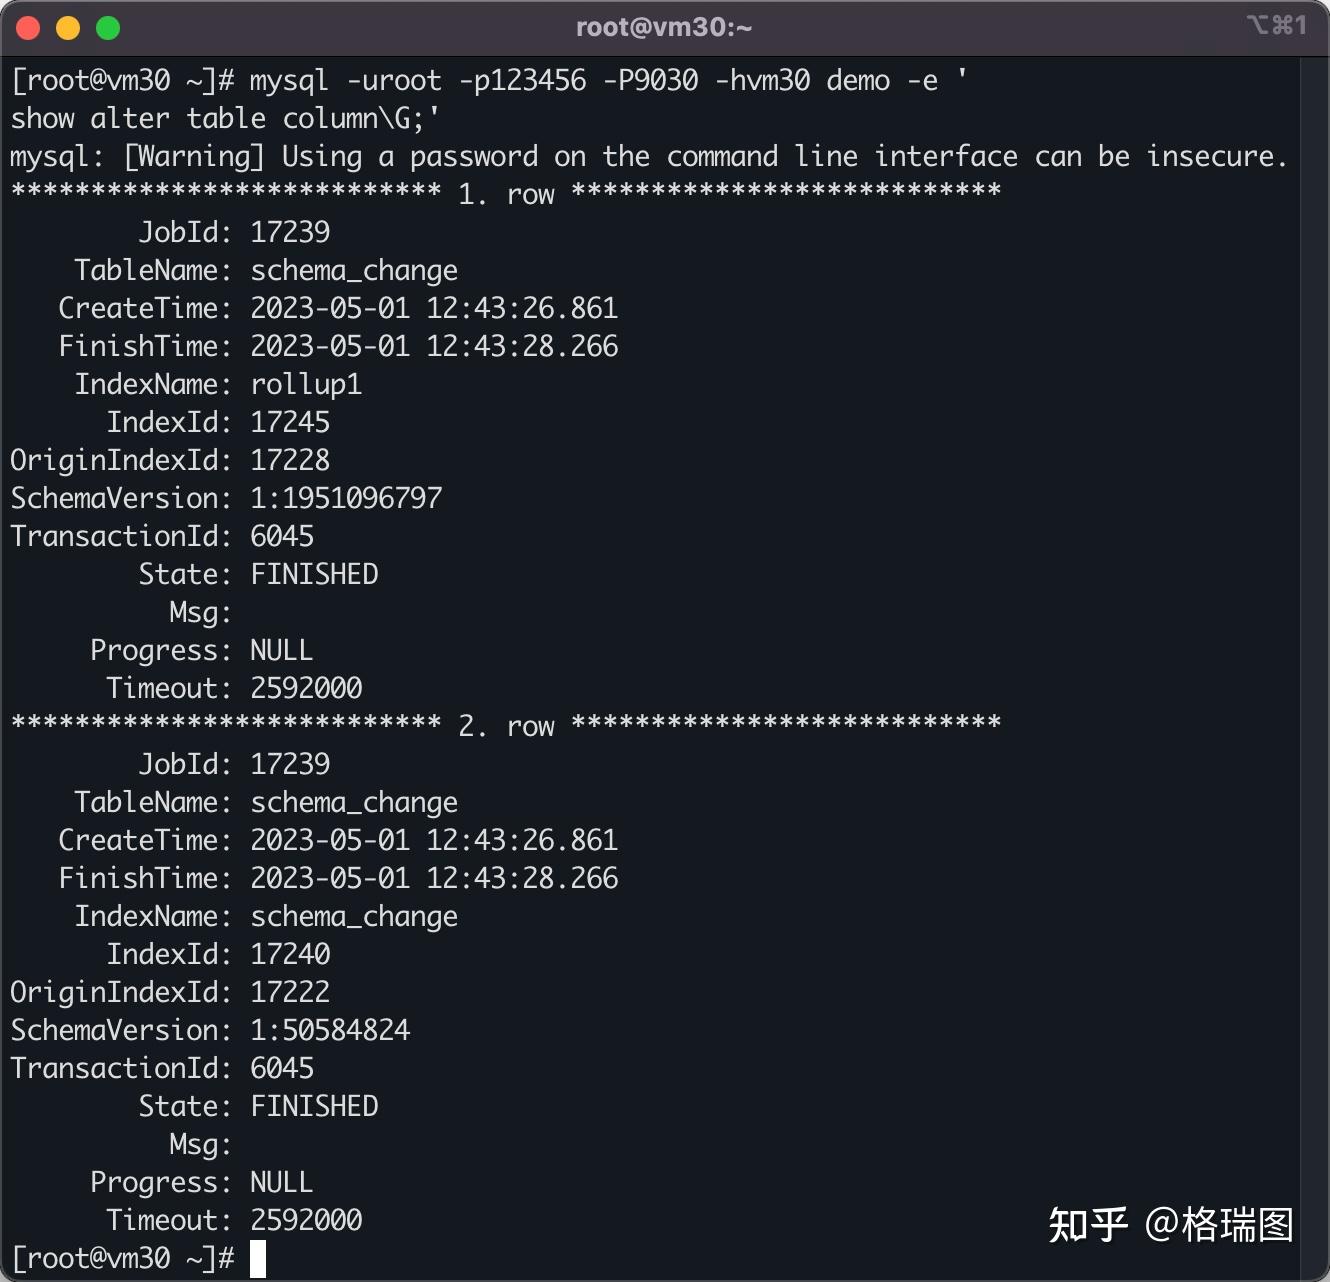1330x1282 pixels.
Task: Select the password warning message line
Action: pos(648,156)
